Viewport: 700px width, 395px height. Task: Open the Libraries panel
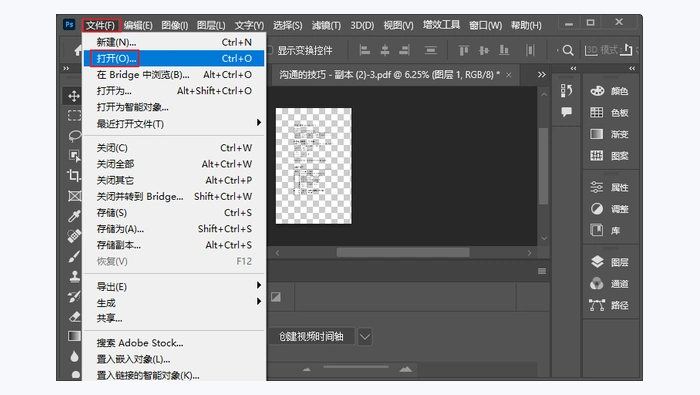pyautogui.click(x=606, y=230)
